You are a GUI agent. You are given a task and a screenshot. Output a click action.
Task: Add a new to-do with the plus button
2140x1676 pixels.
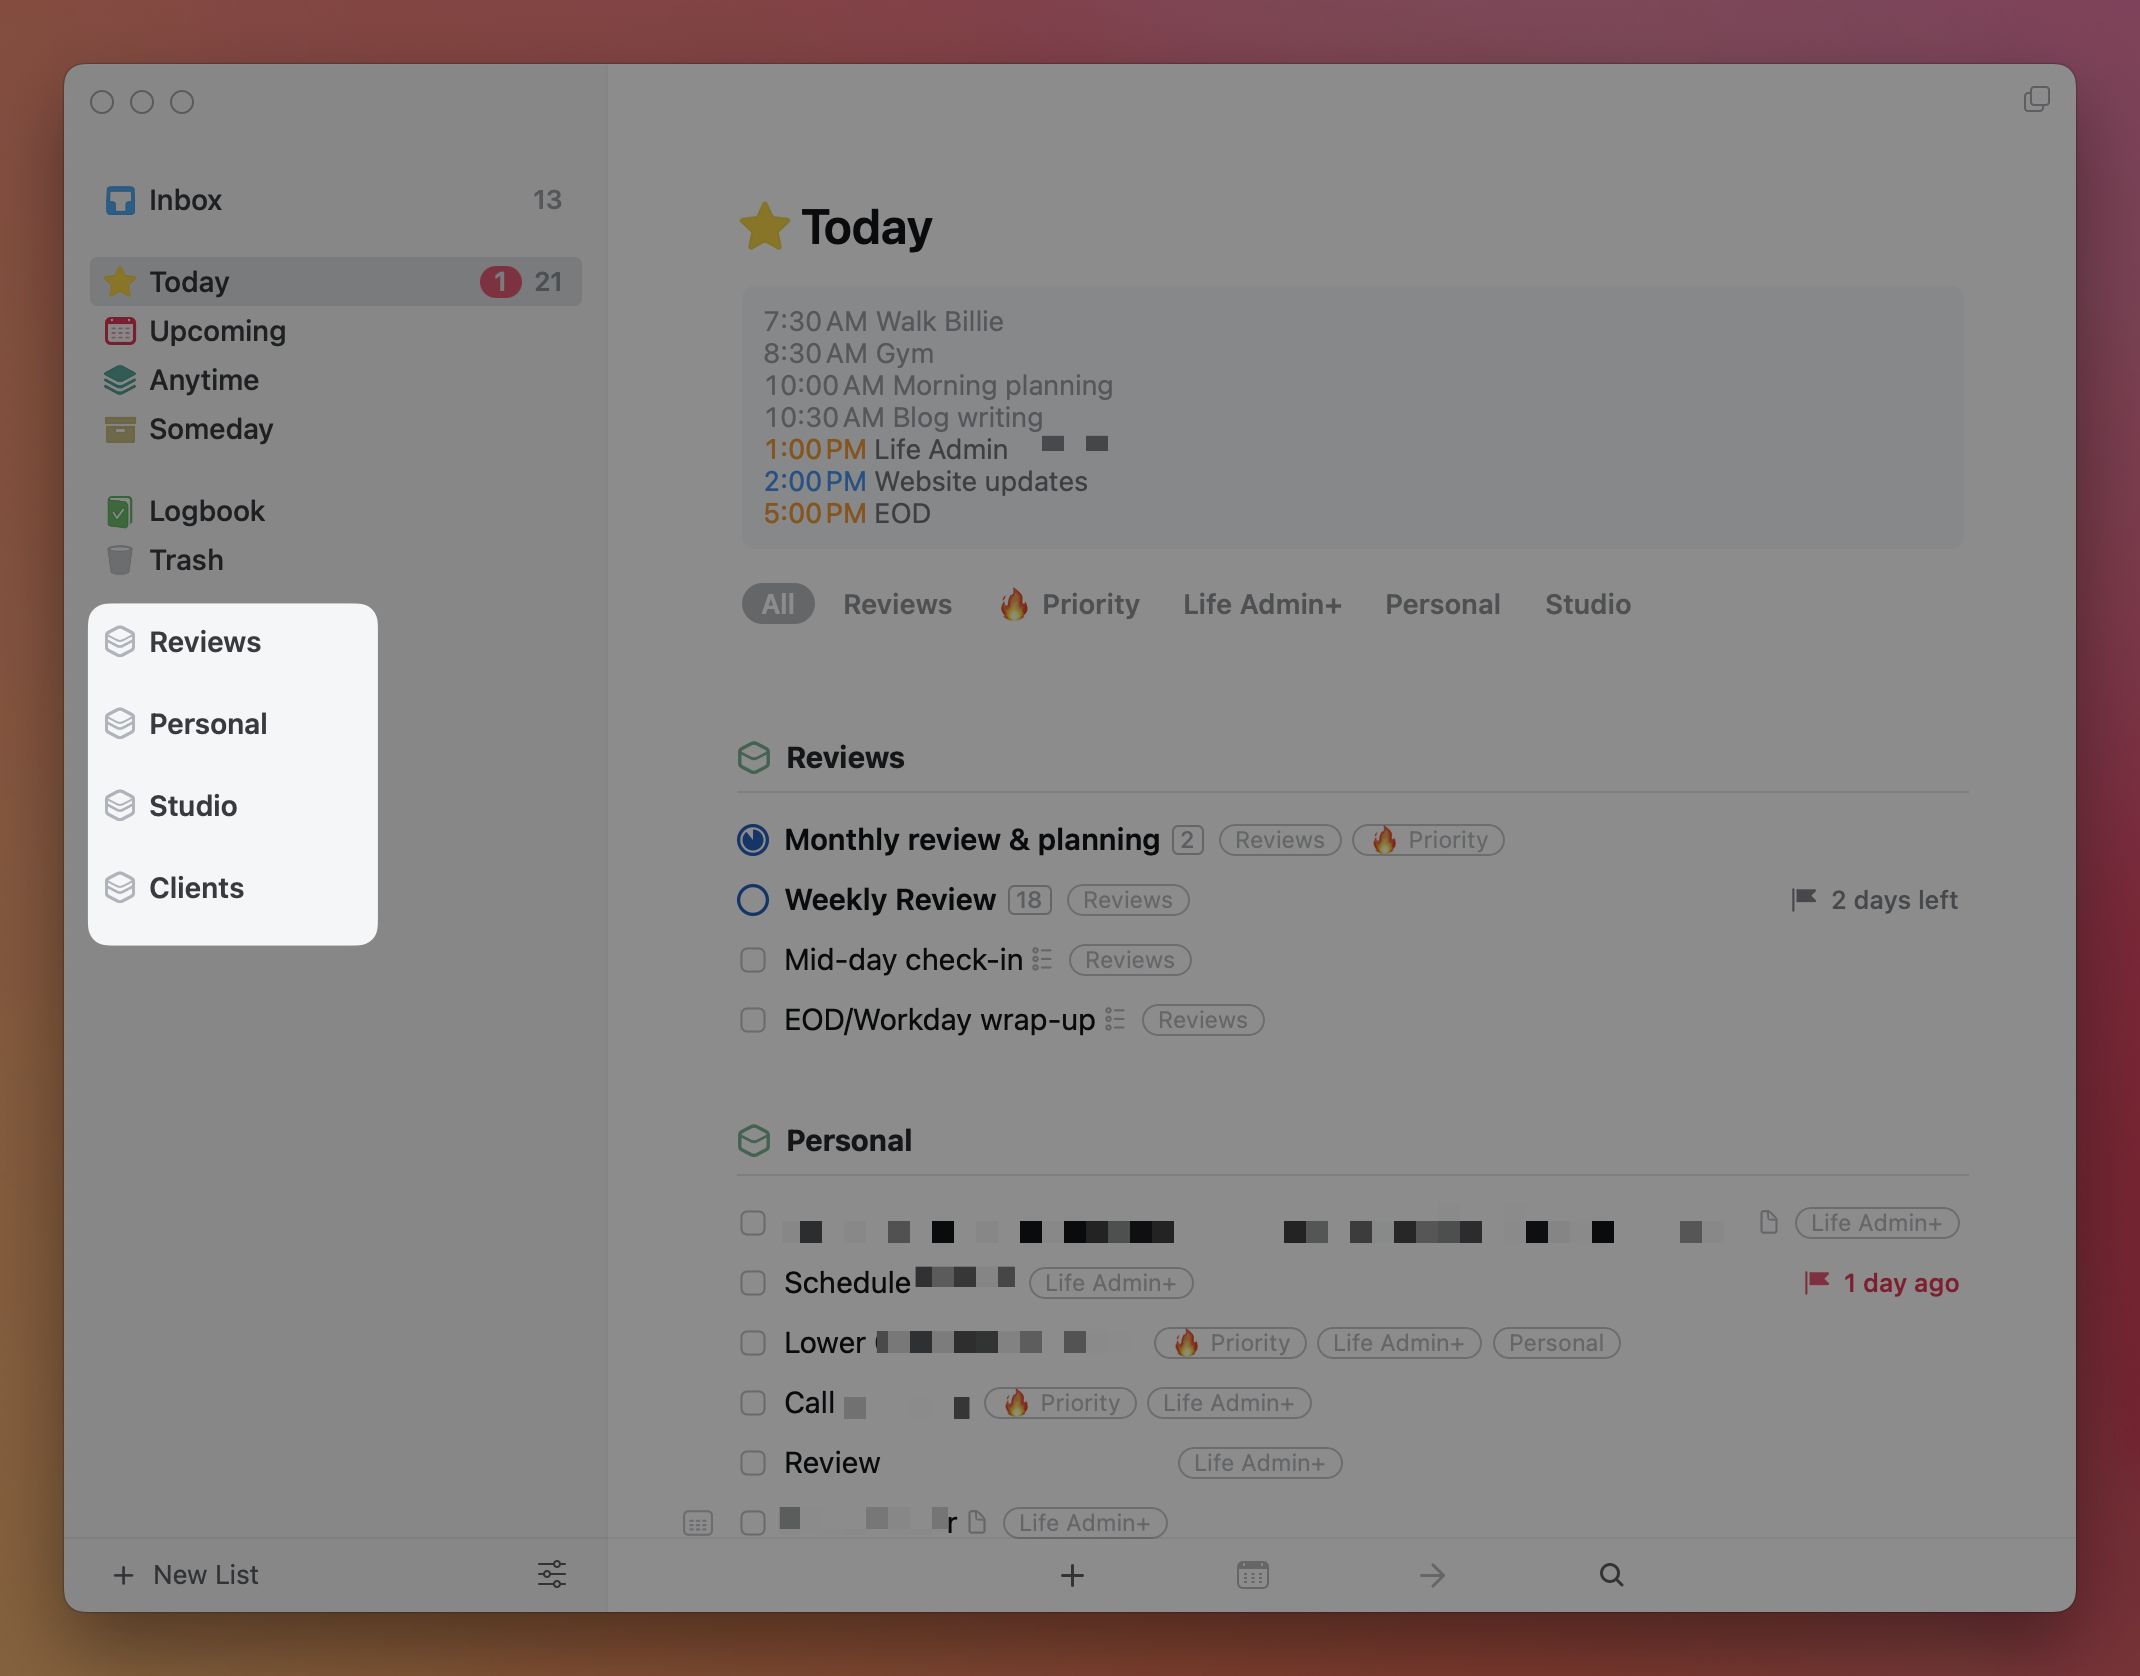click(x=1072, y=1575)
